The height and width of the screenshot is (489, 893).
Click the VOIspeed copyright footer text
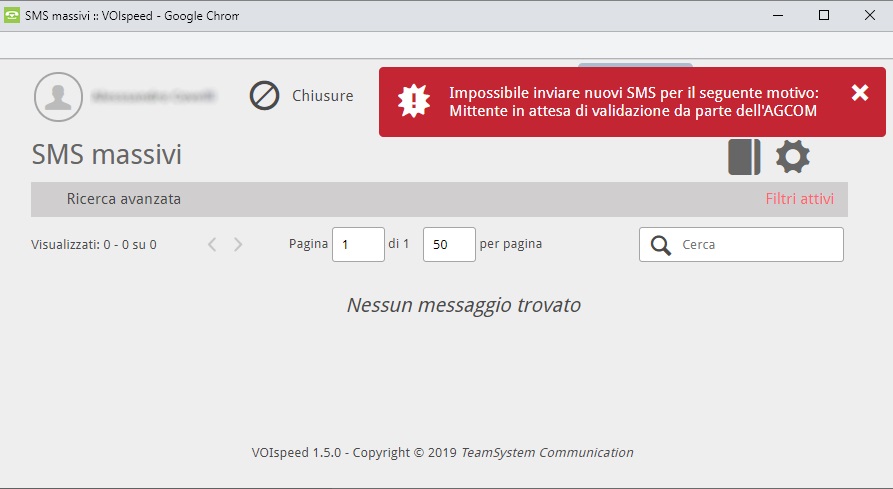[443, 453]
